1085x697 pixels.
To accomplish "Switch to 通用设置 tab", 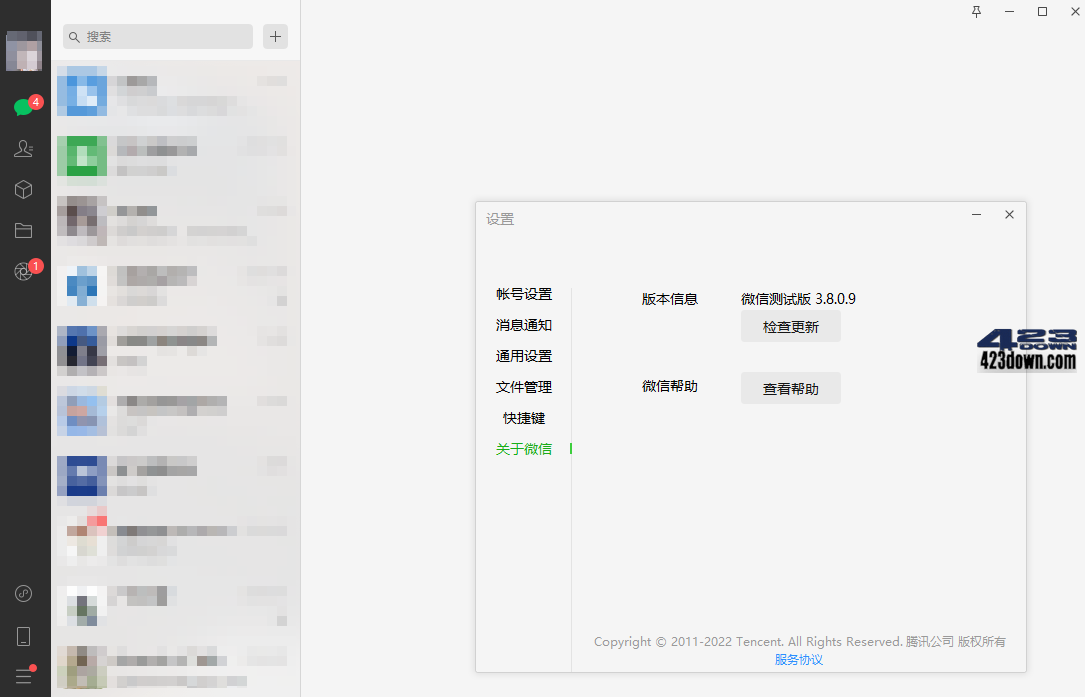I will [x=524, y=357].
